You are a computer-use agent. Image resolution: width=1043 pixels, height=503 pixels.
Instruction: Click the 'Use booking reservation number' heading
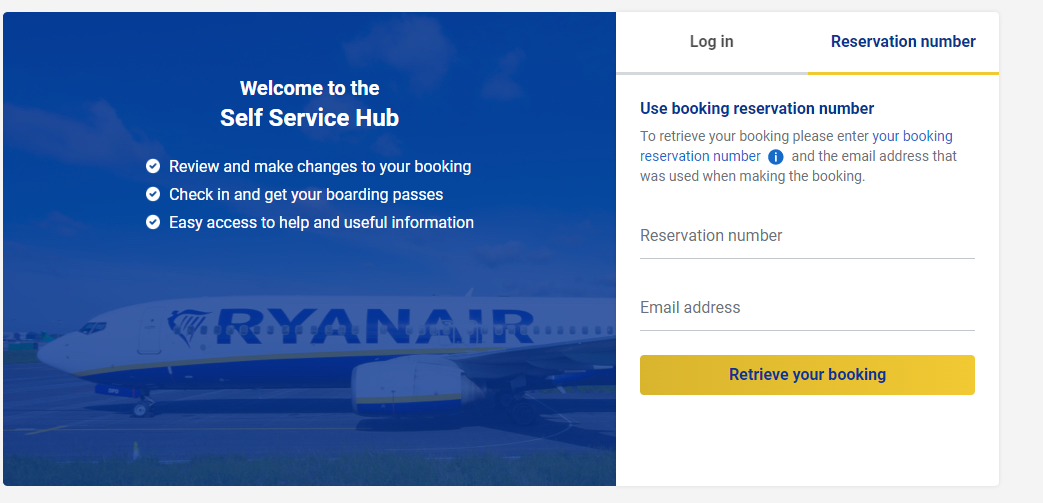757,108
